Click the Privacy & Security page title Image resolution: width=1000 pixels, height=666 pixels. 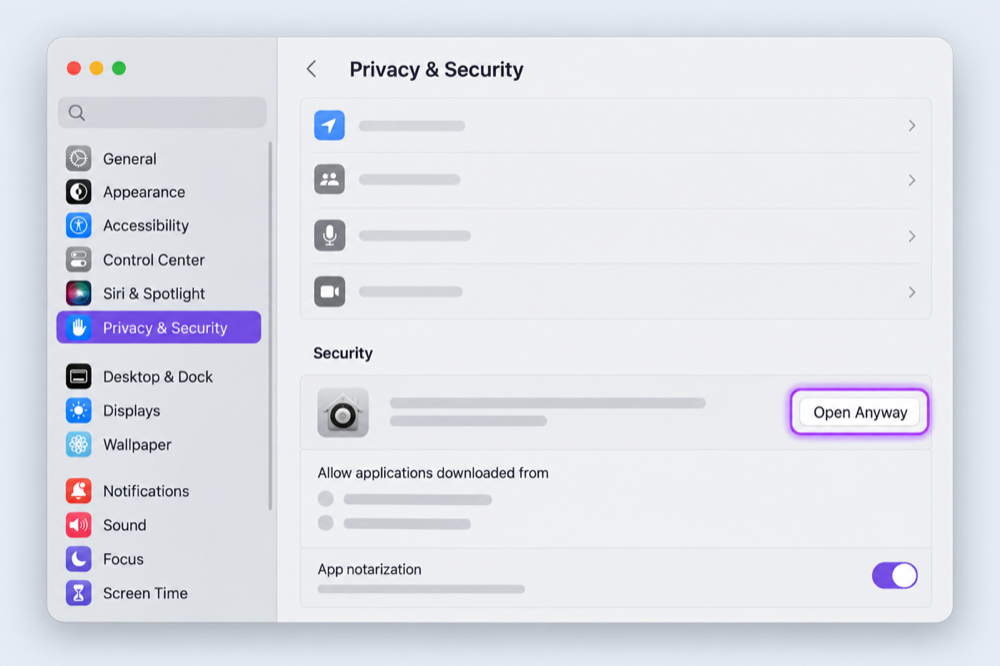pyautogui.click(x=436, y=69)
